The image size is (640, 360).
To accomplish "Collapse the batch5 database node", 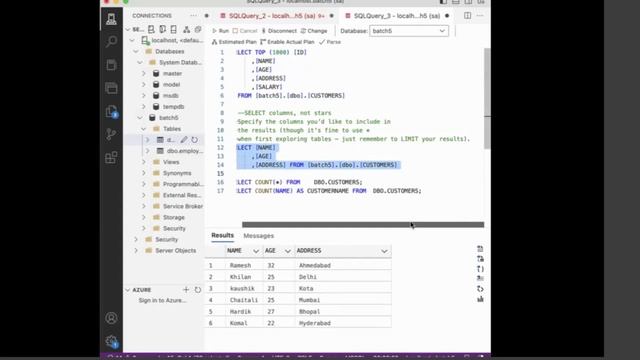I will (x=140, y=118).
